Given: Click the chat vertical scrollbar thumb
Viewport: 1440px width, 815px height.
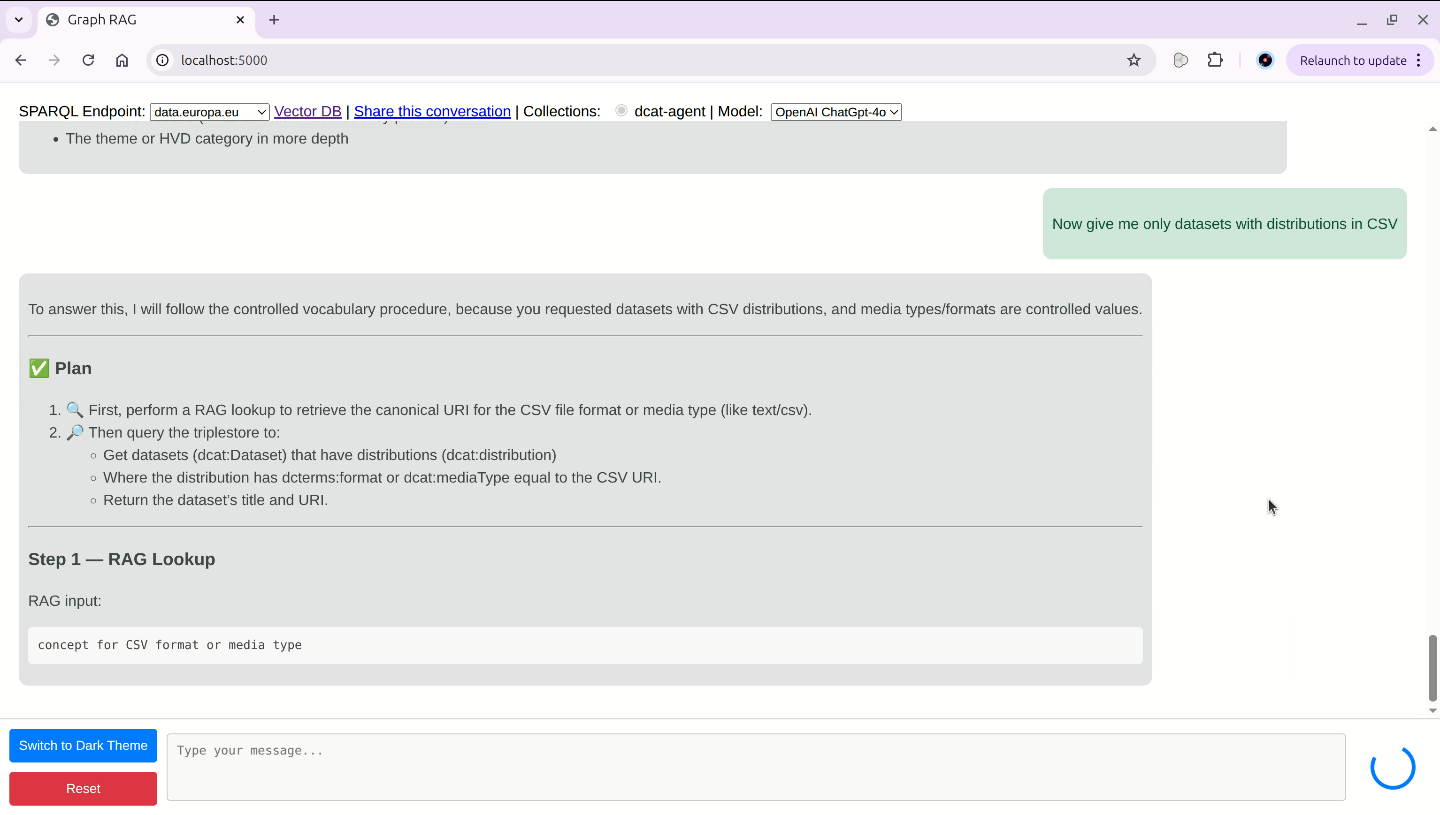Looking at the screenshot, I should [1432, 668].
